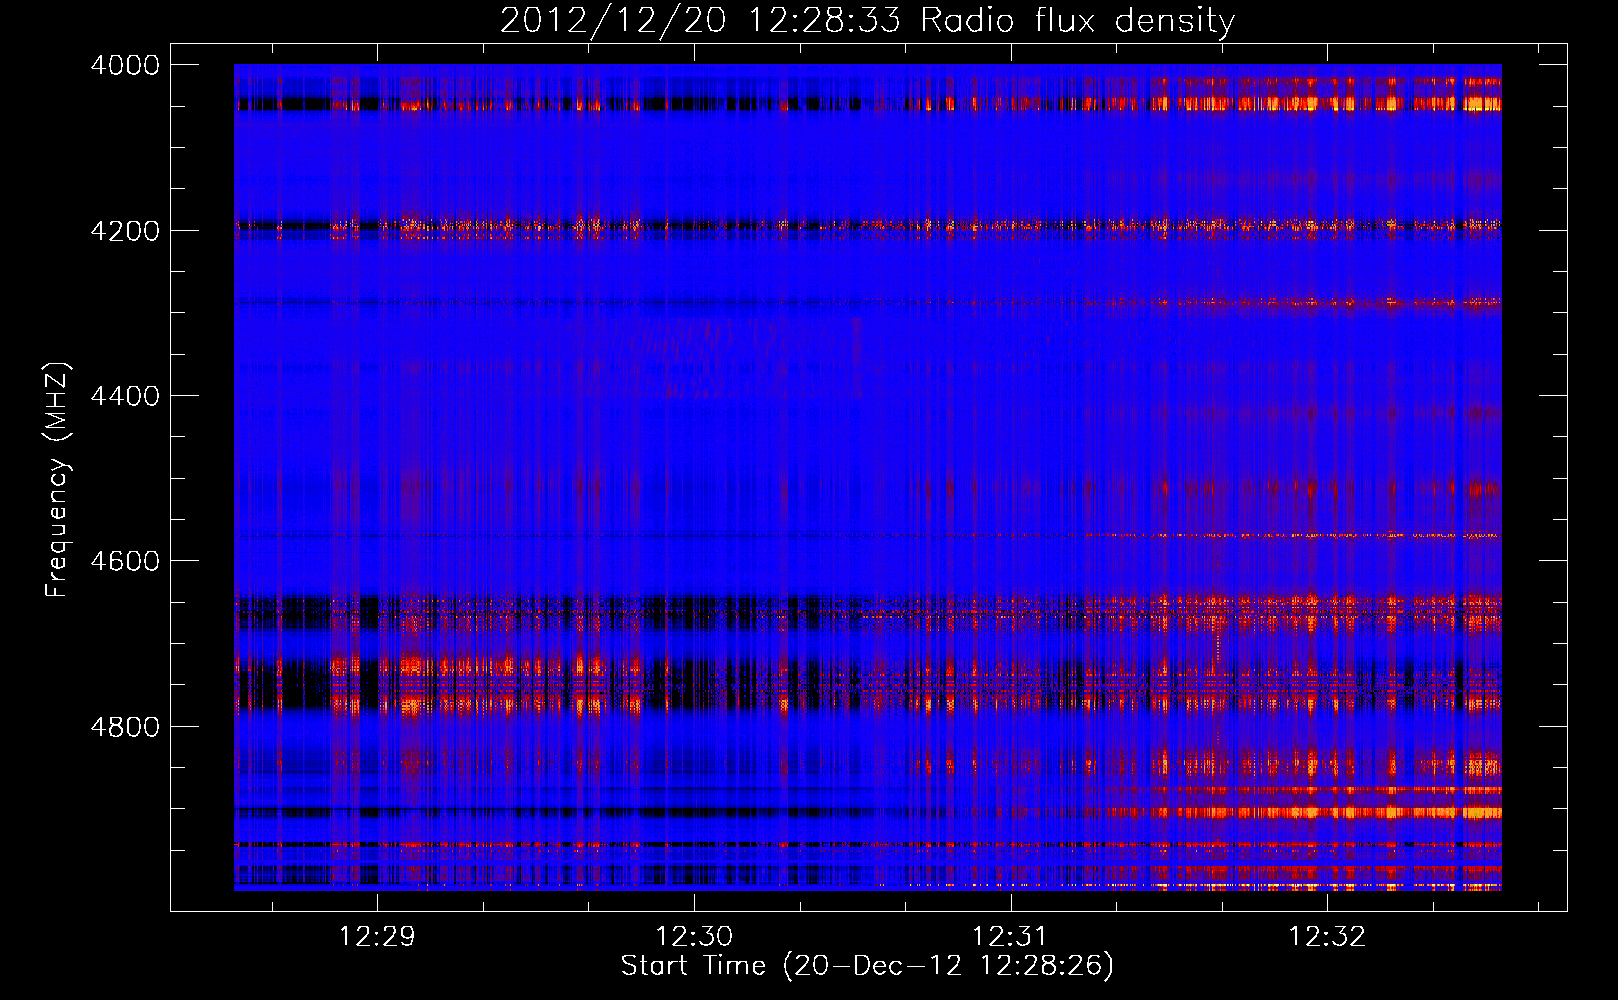Click the 12:30 time tick label

click(694, 937)
